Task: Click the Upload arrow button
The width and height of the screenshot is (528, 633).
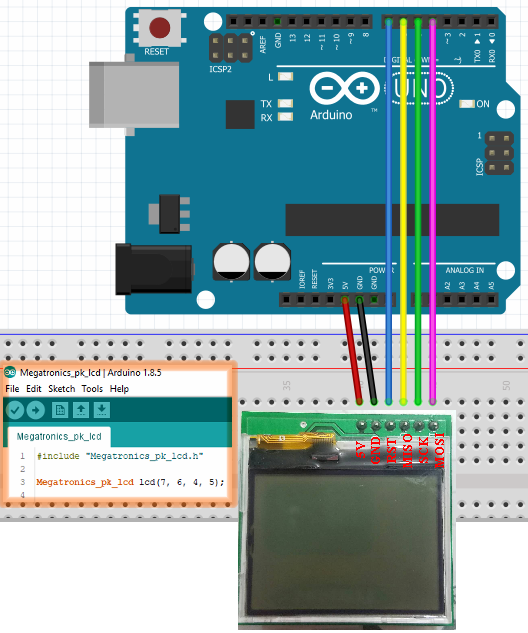Action: (x=36, y=410)
